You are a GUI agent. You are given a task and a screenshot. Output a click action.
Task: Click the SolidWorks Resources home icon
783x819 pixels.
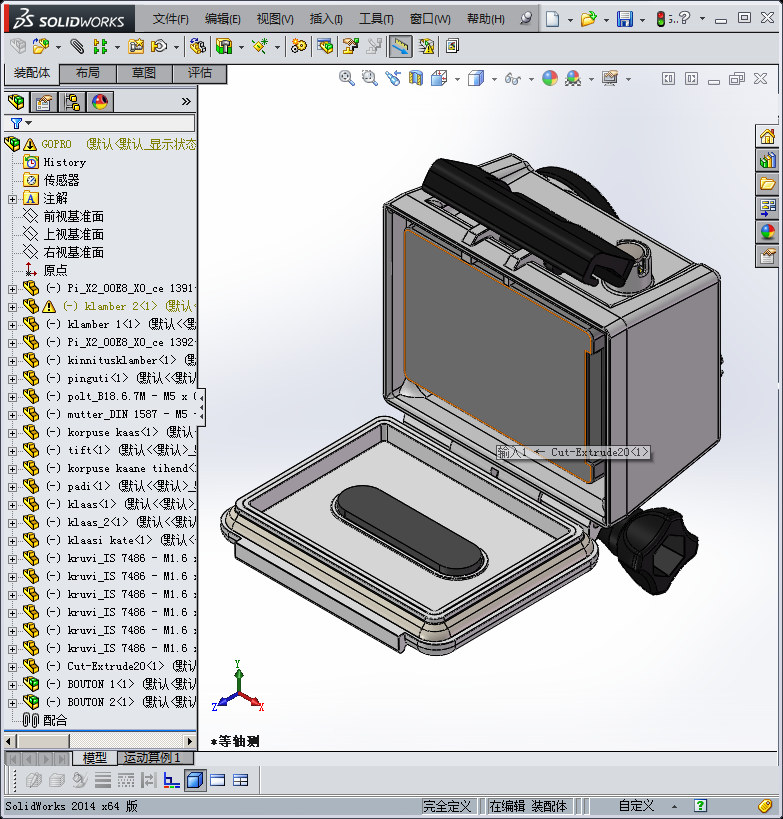(767, 136)
